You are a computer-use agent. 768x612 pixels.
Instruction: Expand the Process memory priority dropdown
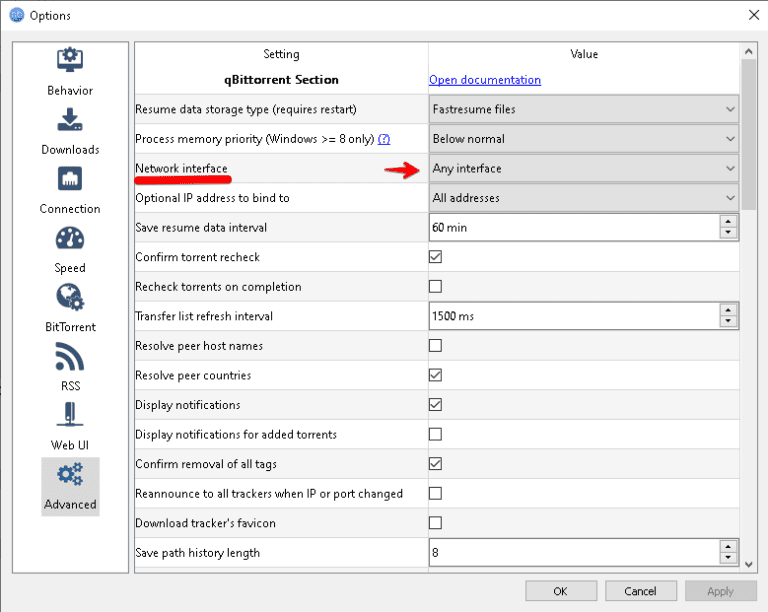tap(584, 139)
